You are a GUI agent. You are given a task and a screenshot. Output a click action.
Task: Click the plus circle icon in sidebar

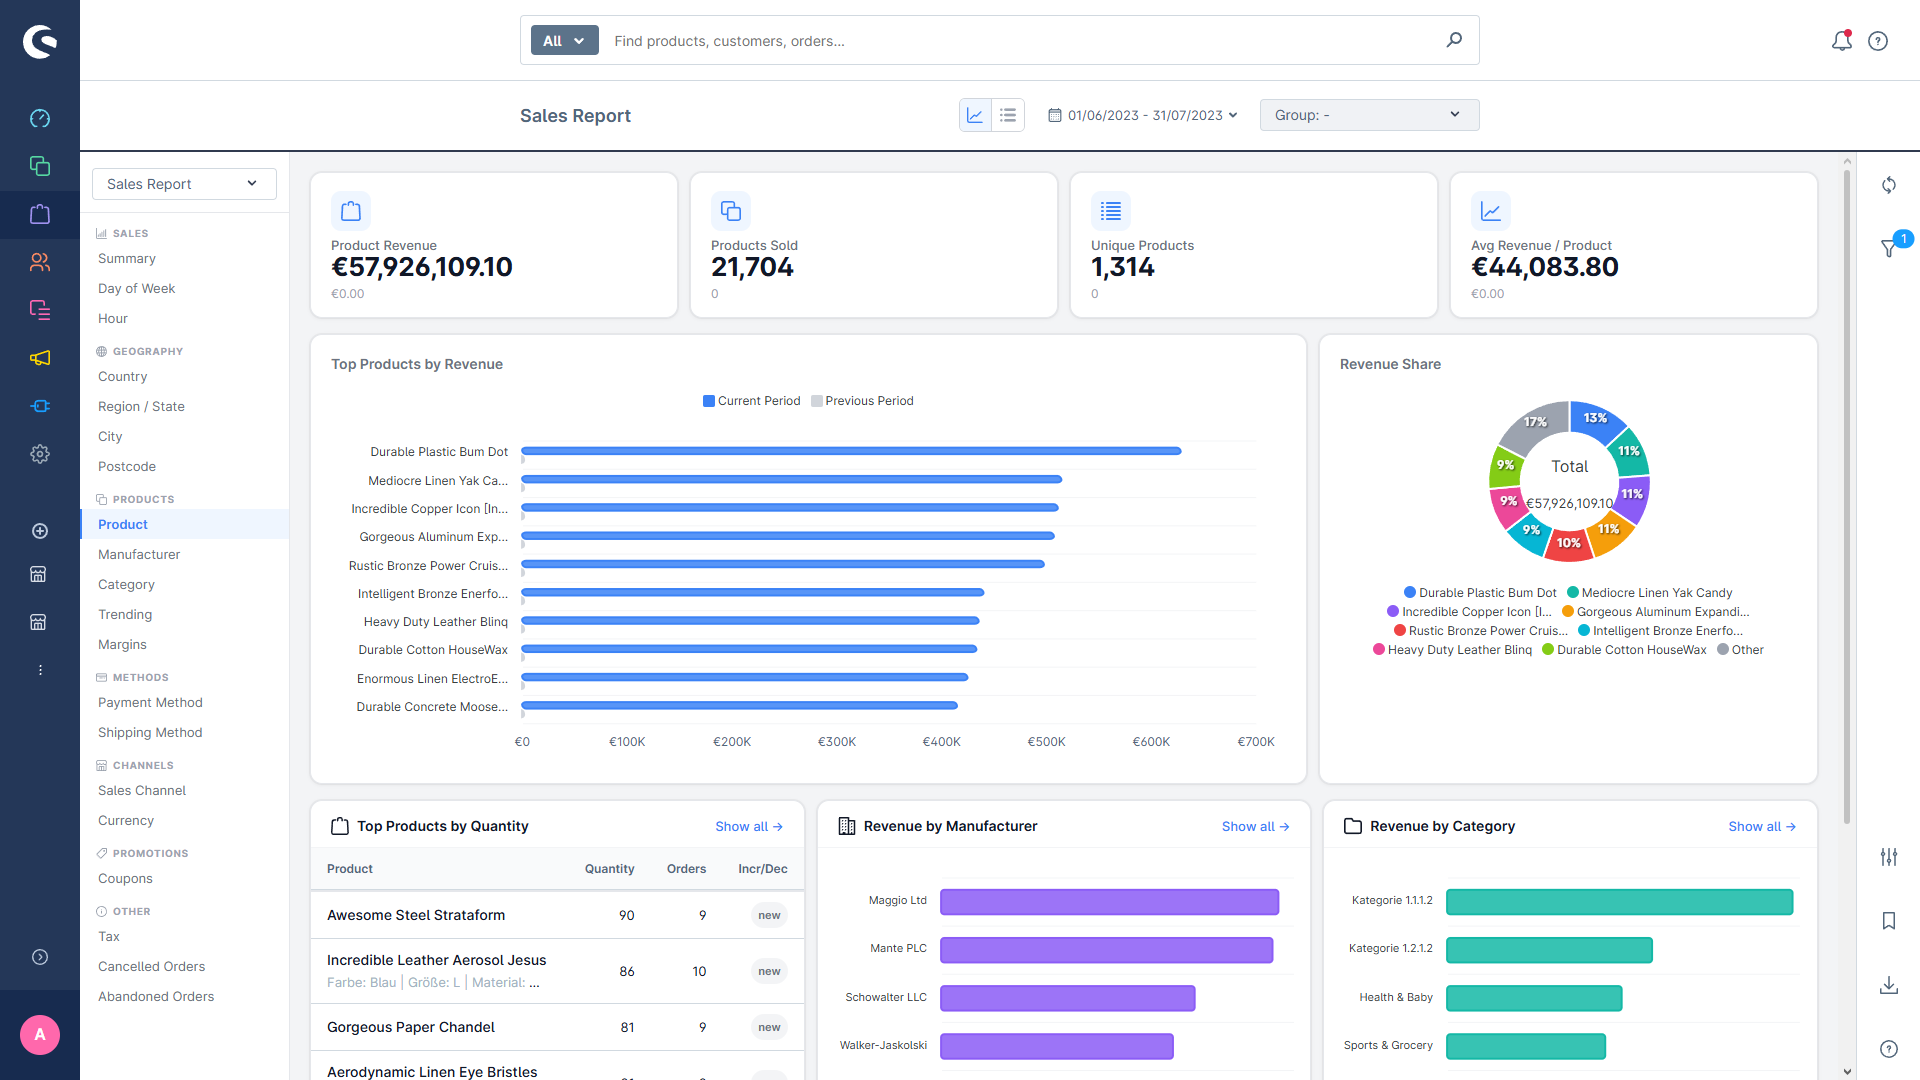pos(40,531)
